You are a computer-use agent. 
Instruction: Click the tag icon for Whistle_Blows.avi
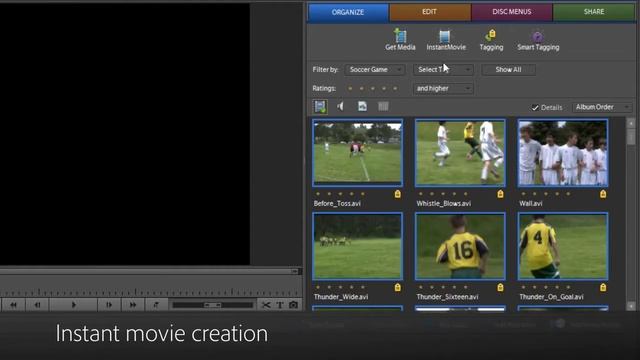500,194
